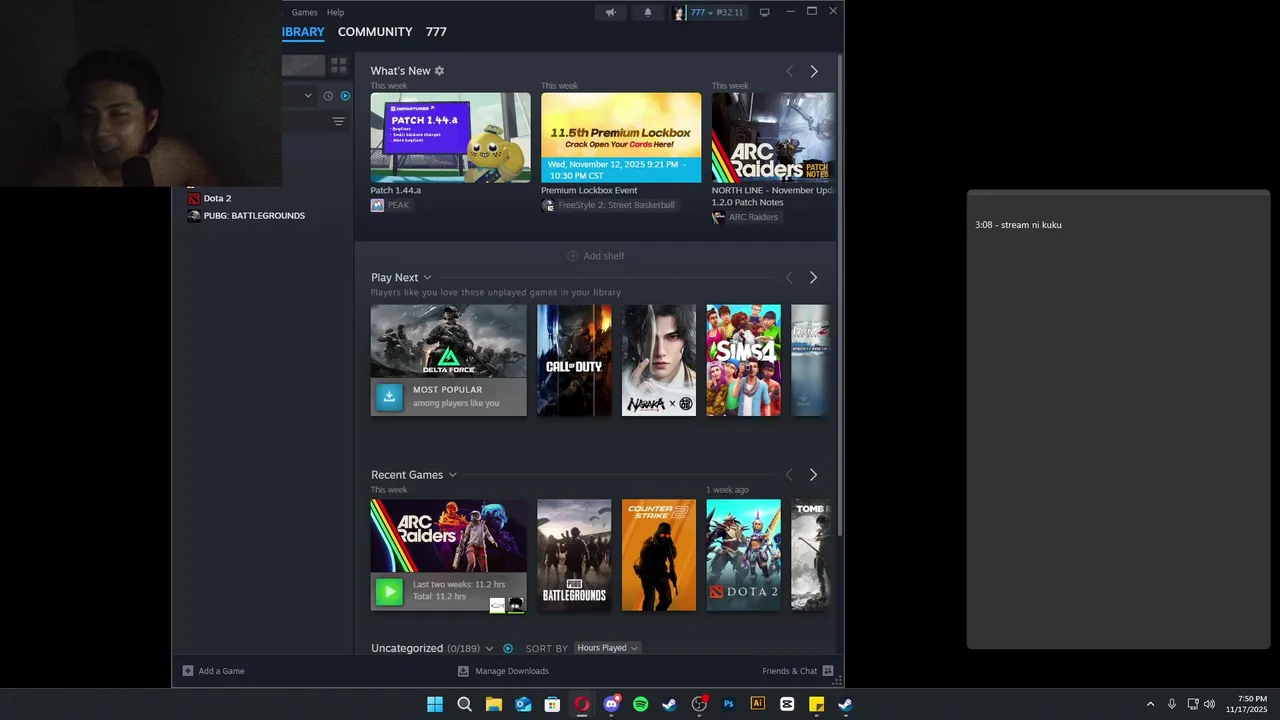The width and height of the screenshot is (1280, 720).
Task: Click PEAK game icon under Patch 1.44.a
Action: pos(377,205)
